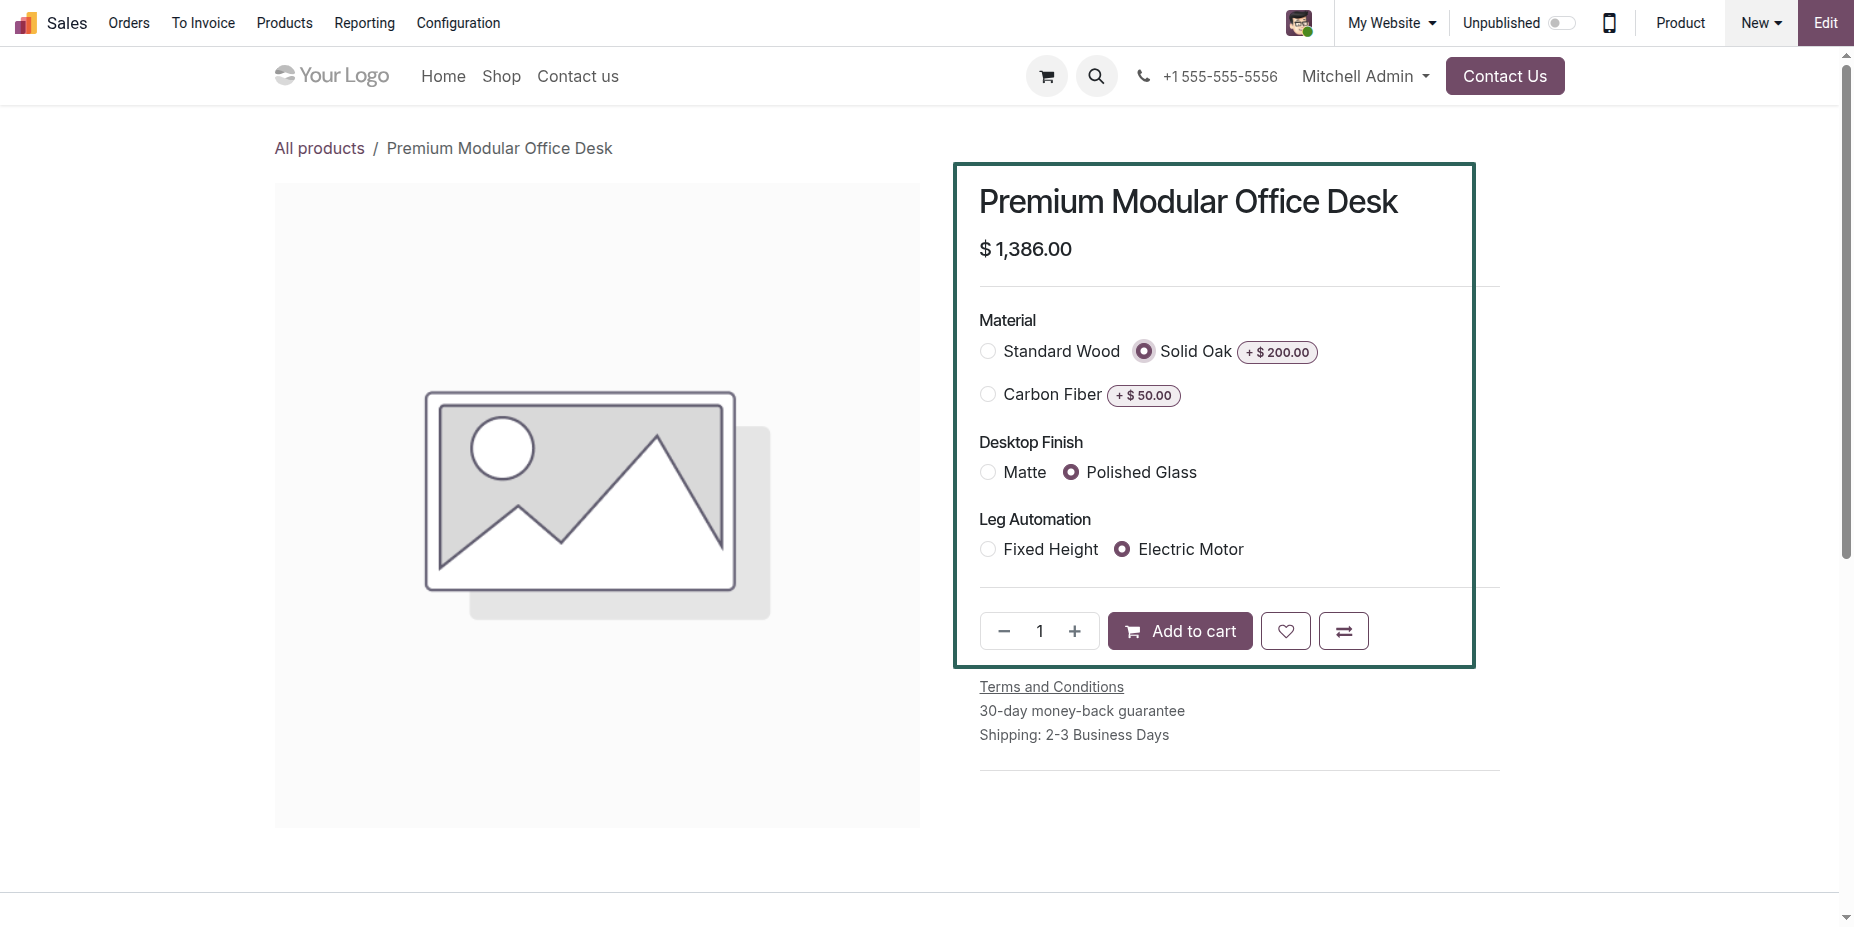1854x927 pixels.
Task: Open the Configuration menu
Action: point(458,23)
